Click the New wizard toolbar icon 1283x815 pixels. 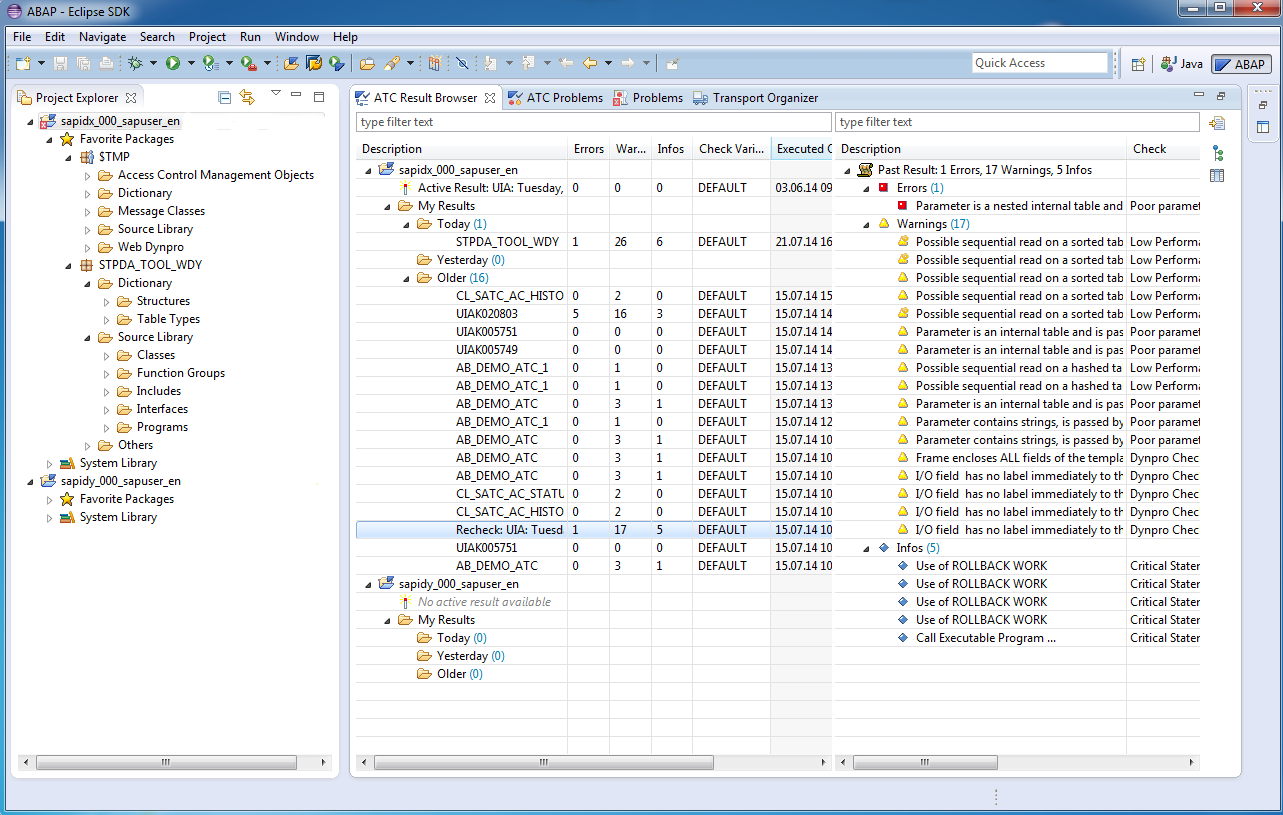pos(24,63)
